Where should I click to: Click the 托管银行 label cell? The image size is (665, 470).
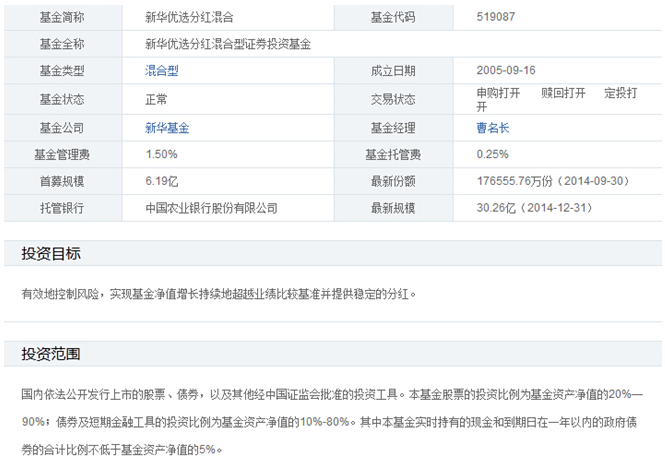tap(63, 208)
